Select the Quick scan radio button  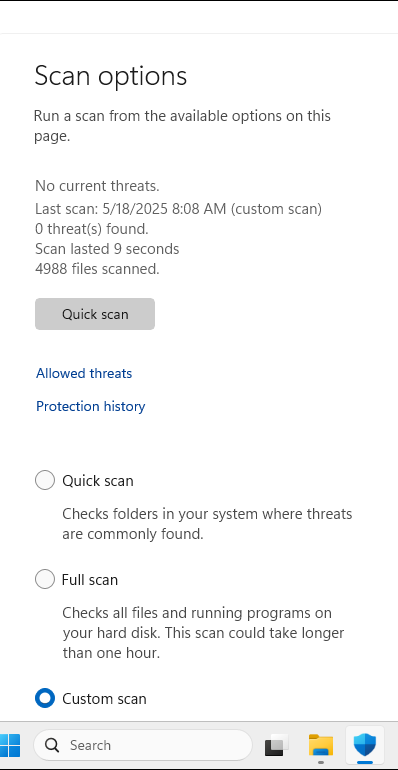[x=45, y=480]
